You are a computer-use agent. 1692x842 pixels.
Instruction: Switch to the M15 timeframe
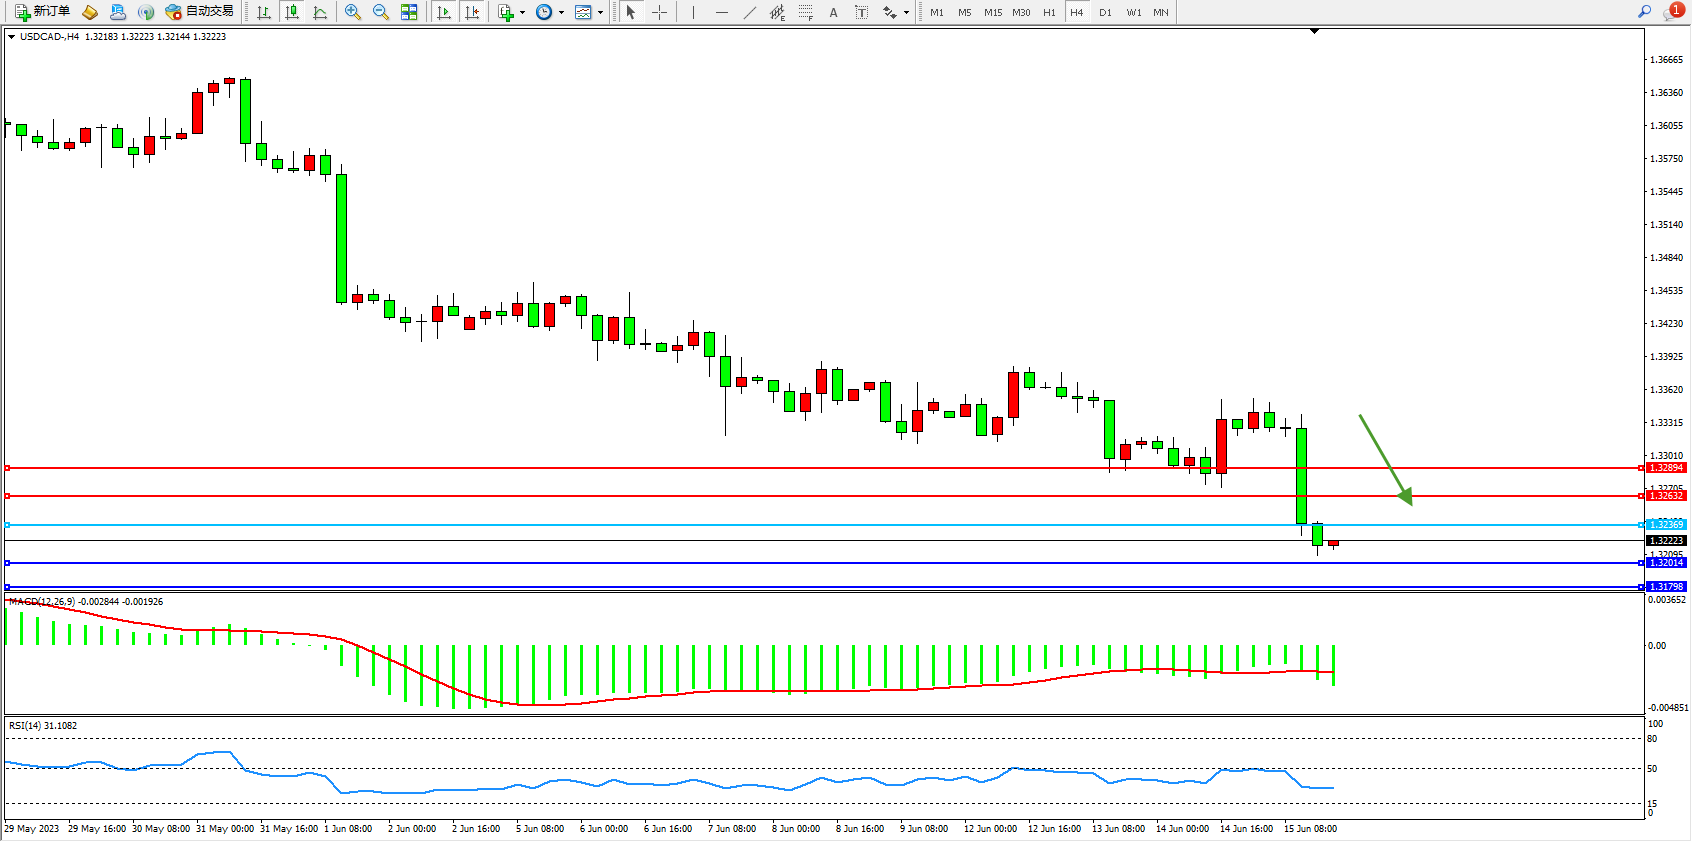coord(992,12)
